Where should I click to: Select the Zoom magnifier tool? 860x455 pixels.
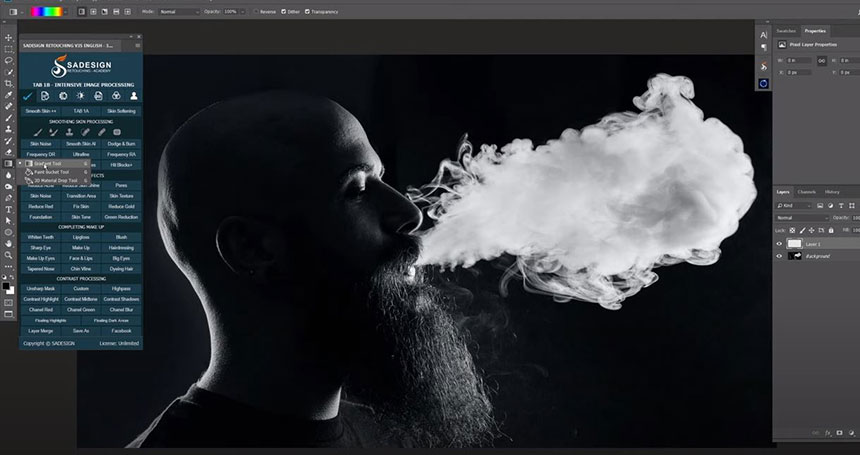tap(8, 255)
